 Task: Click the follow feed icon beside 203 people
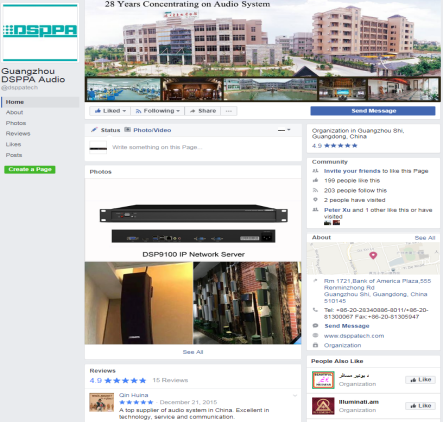[315, 190]
